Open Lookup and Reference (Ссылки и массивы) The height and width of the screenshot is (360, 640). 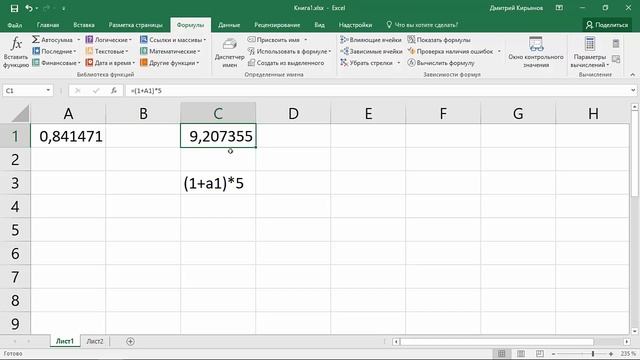point(173,40)
